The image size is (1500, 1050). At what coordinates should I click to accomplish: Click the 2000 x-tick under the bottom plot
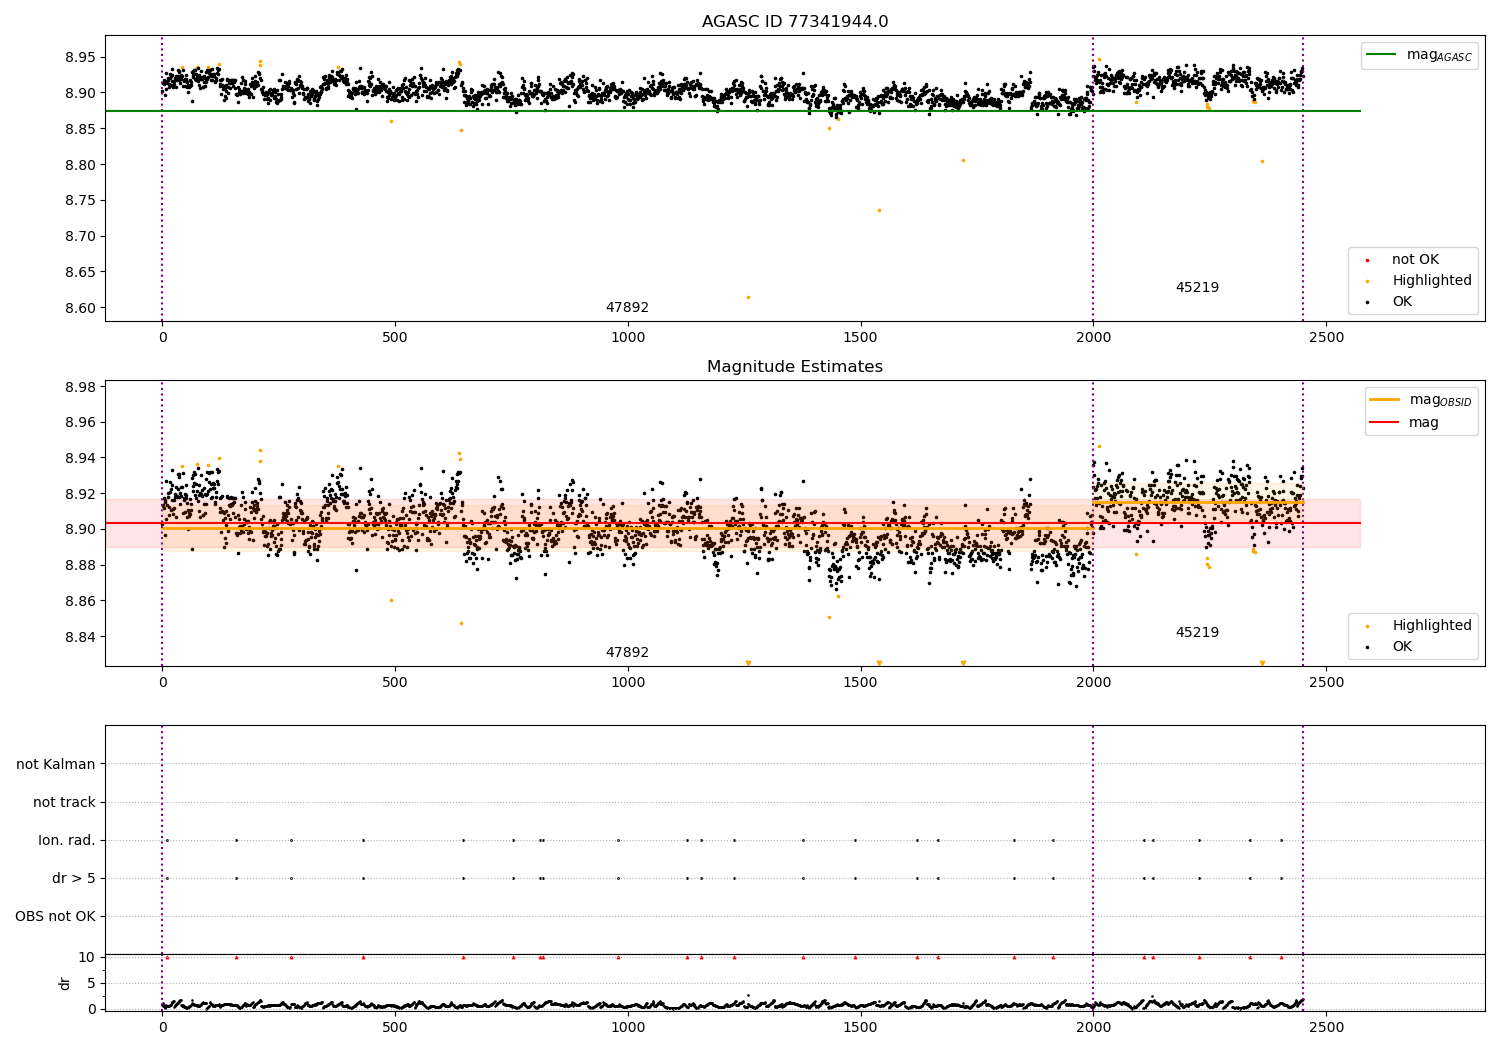(1093, 1027)
